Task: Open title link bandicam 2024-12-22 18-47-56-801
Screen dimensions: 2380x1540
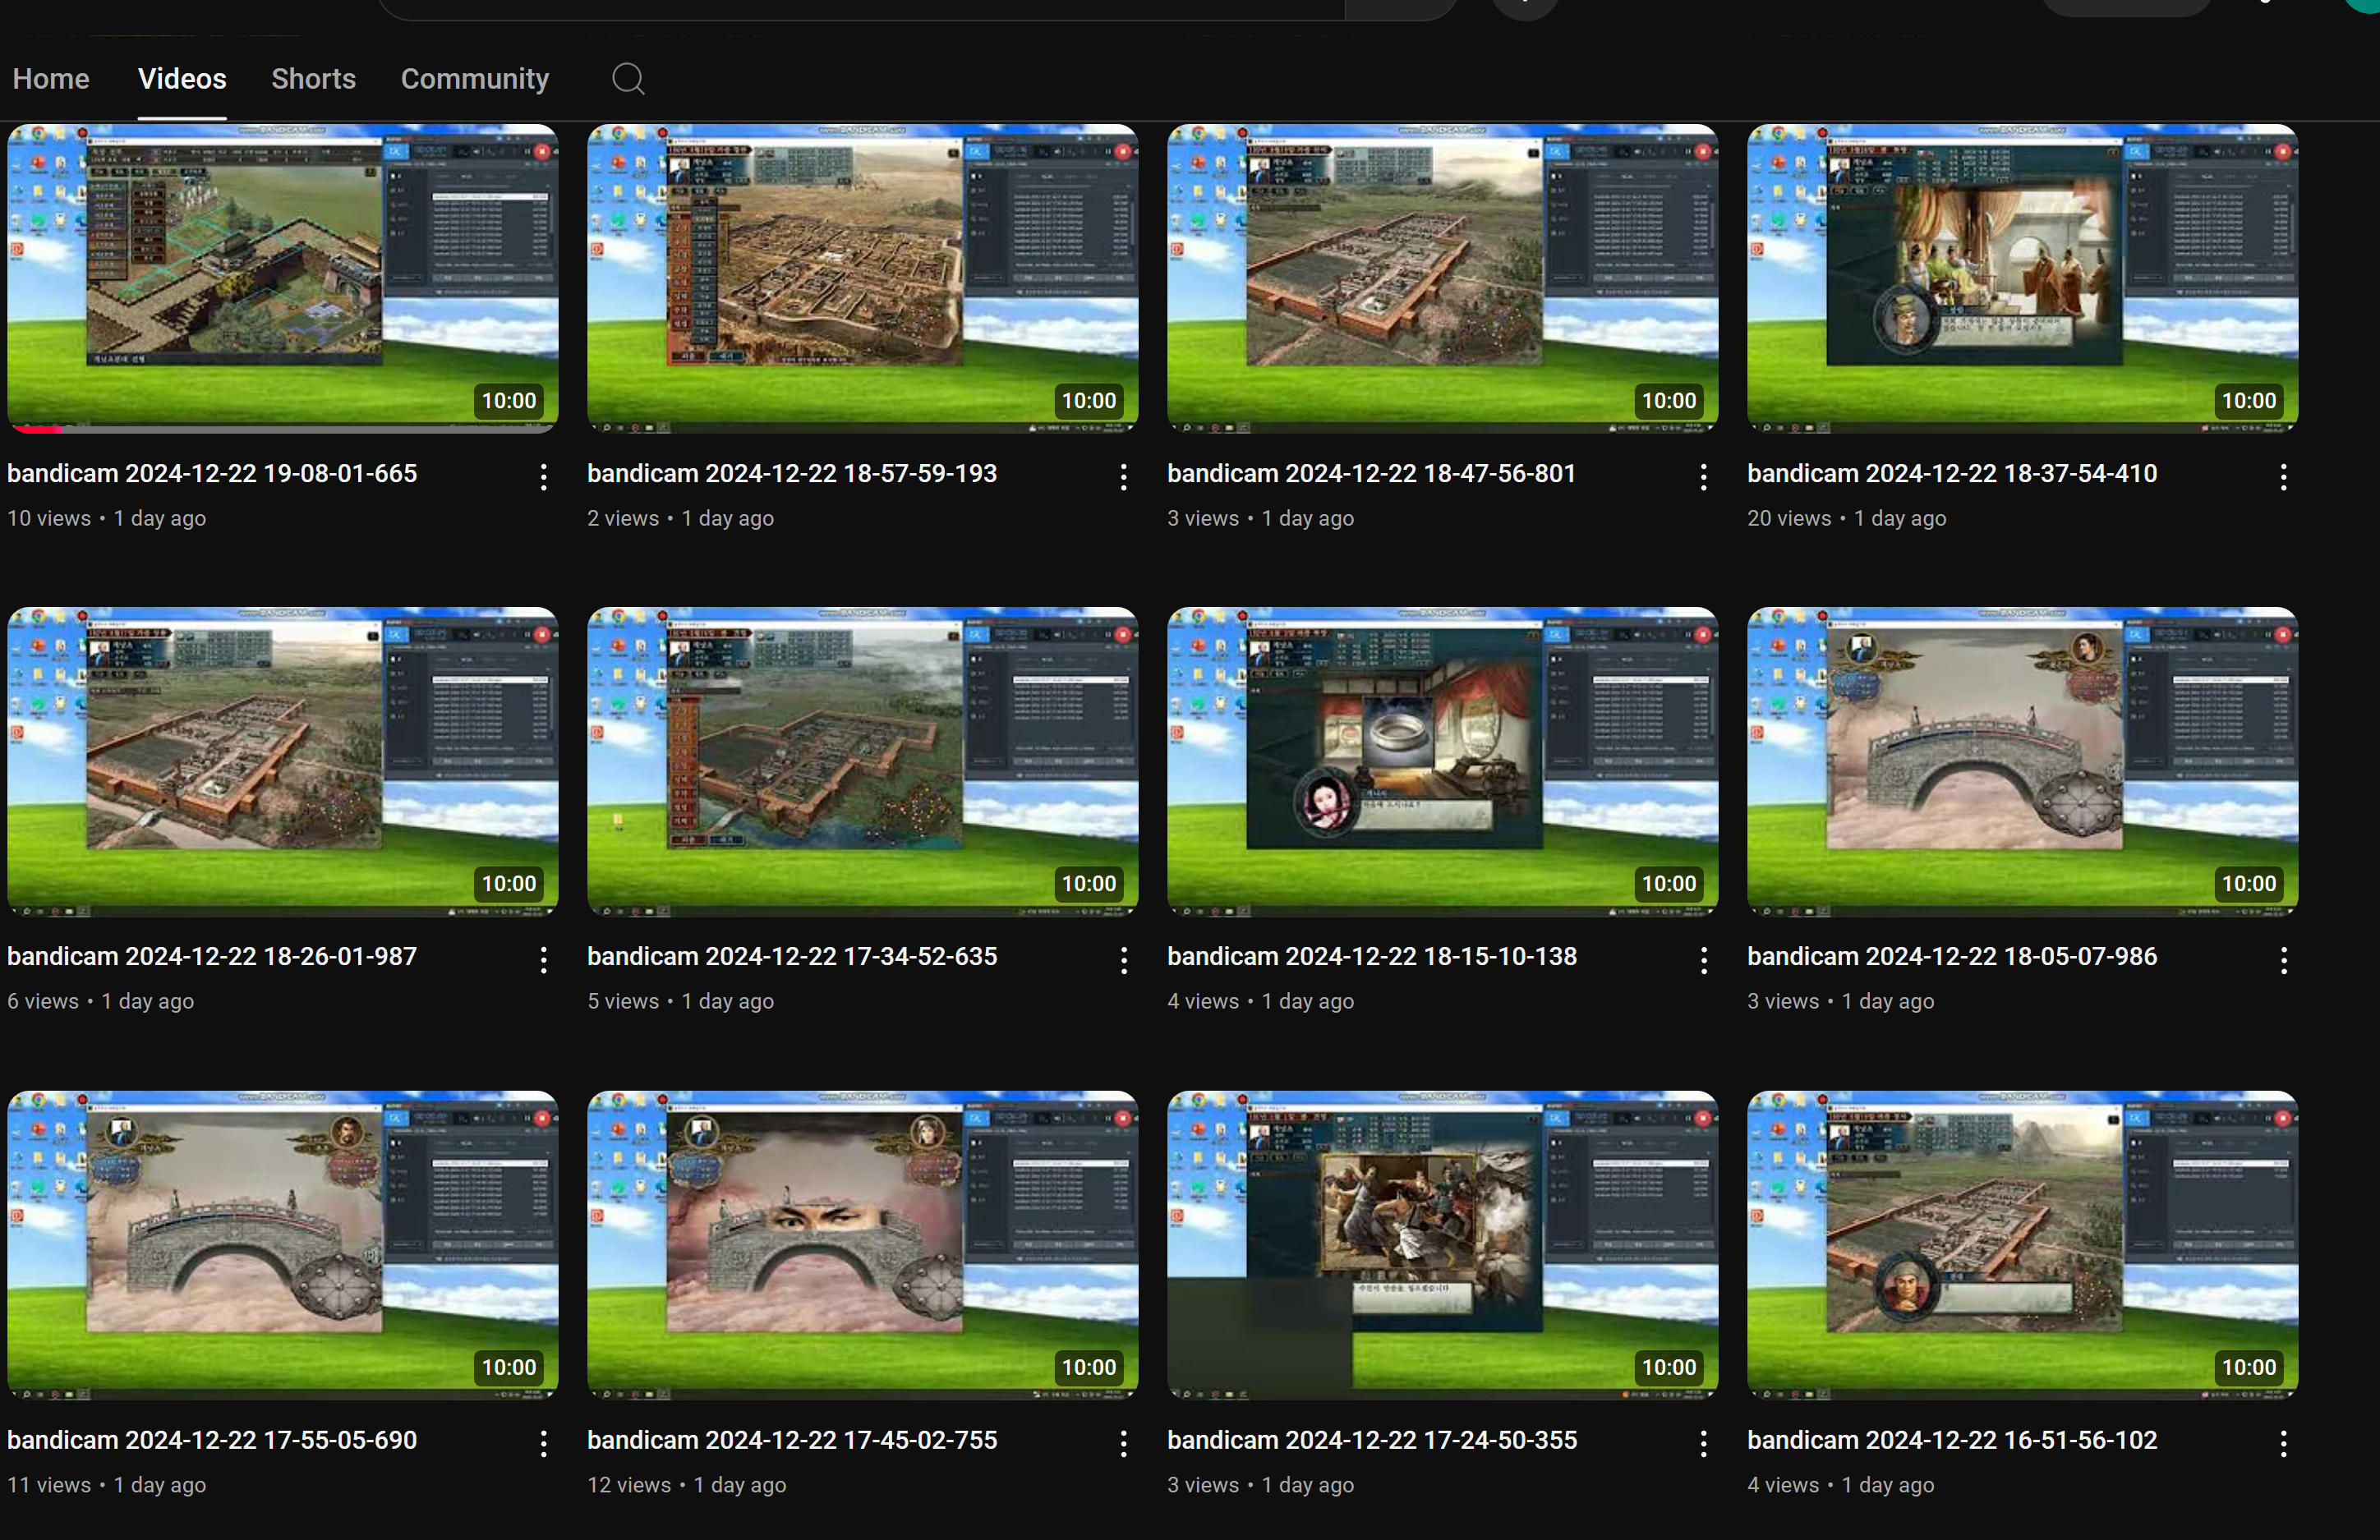Action: (x=1372, y=473)
